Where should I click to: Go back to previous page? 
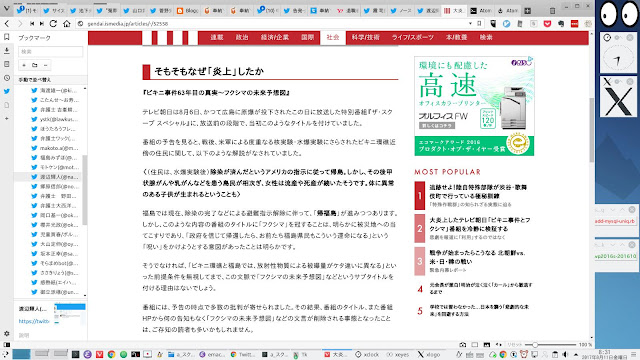point(7,24)
